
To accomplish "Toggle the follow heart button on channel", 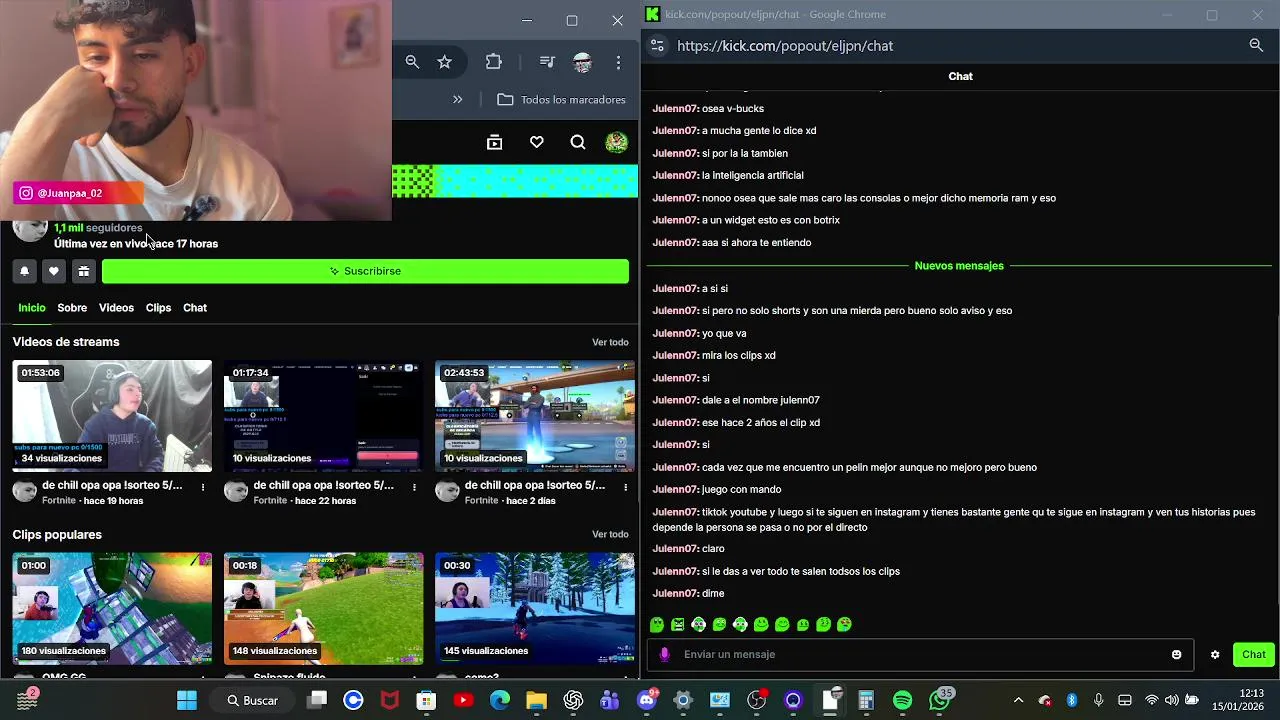I will click(x=54, y=271).
